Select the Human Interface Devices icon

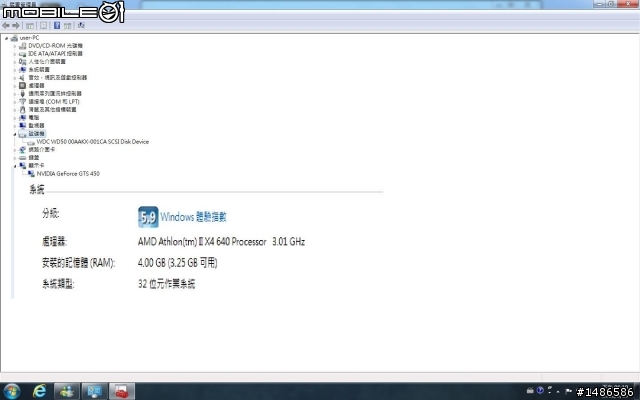coord(22,62)
